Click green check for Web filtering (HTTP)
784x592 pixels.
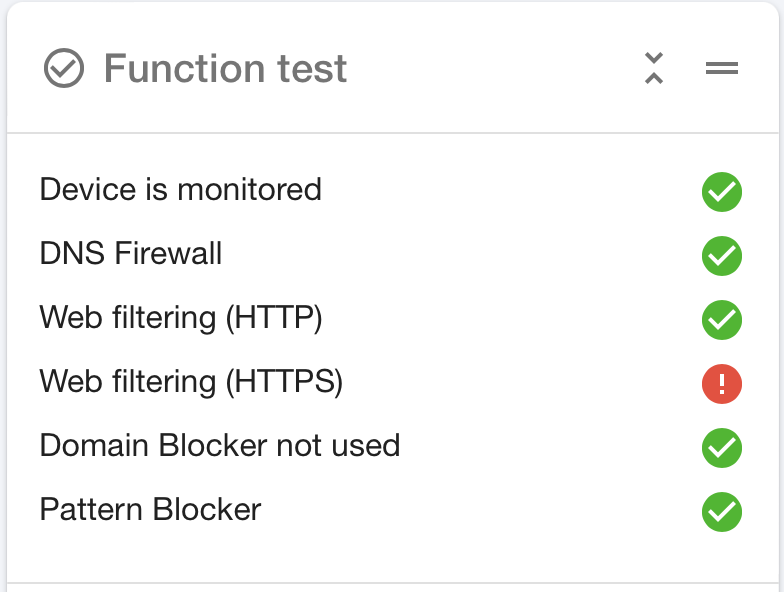coord(722,320)
